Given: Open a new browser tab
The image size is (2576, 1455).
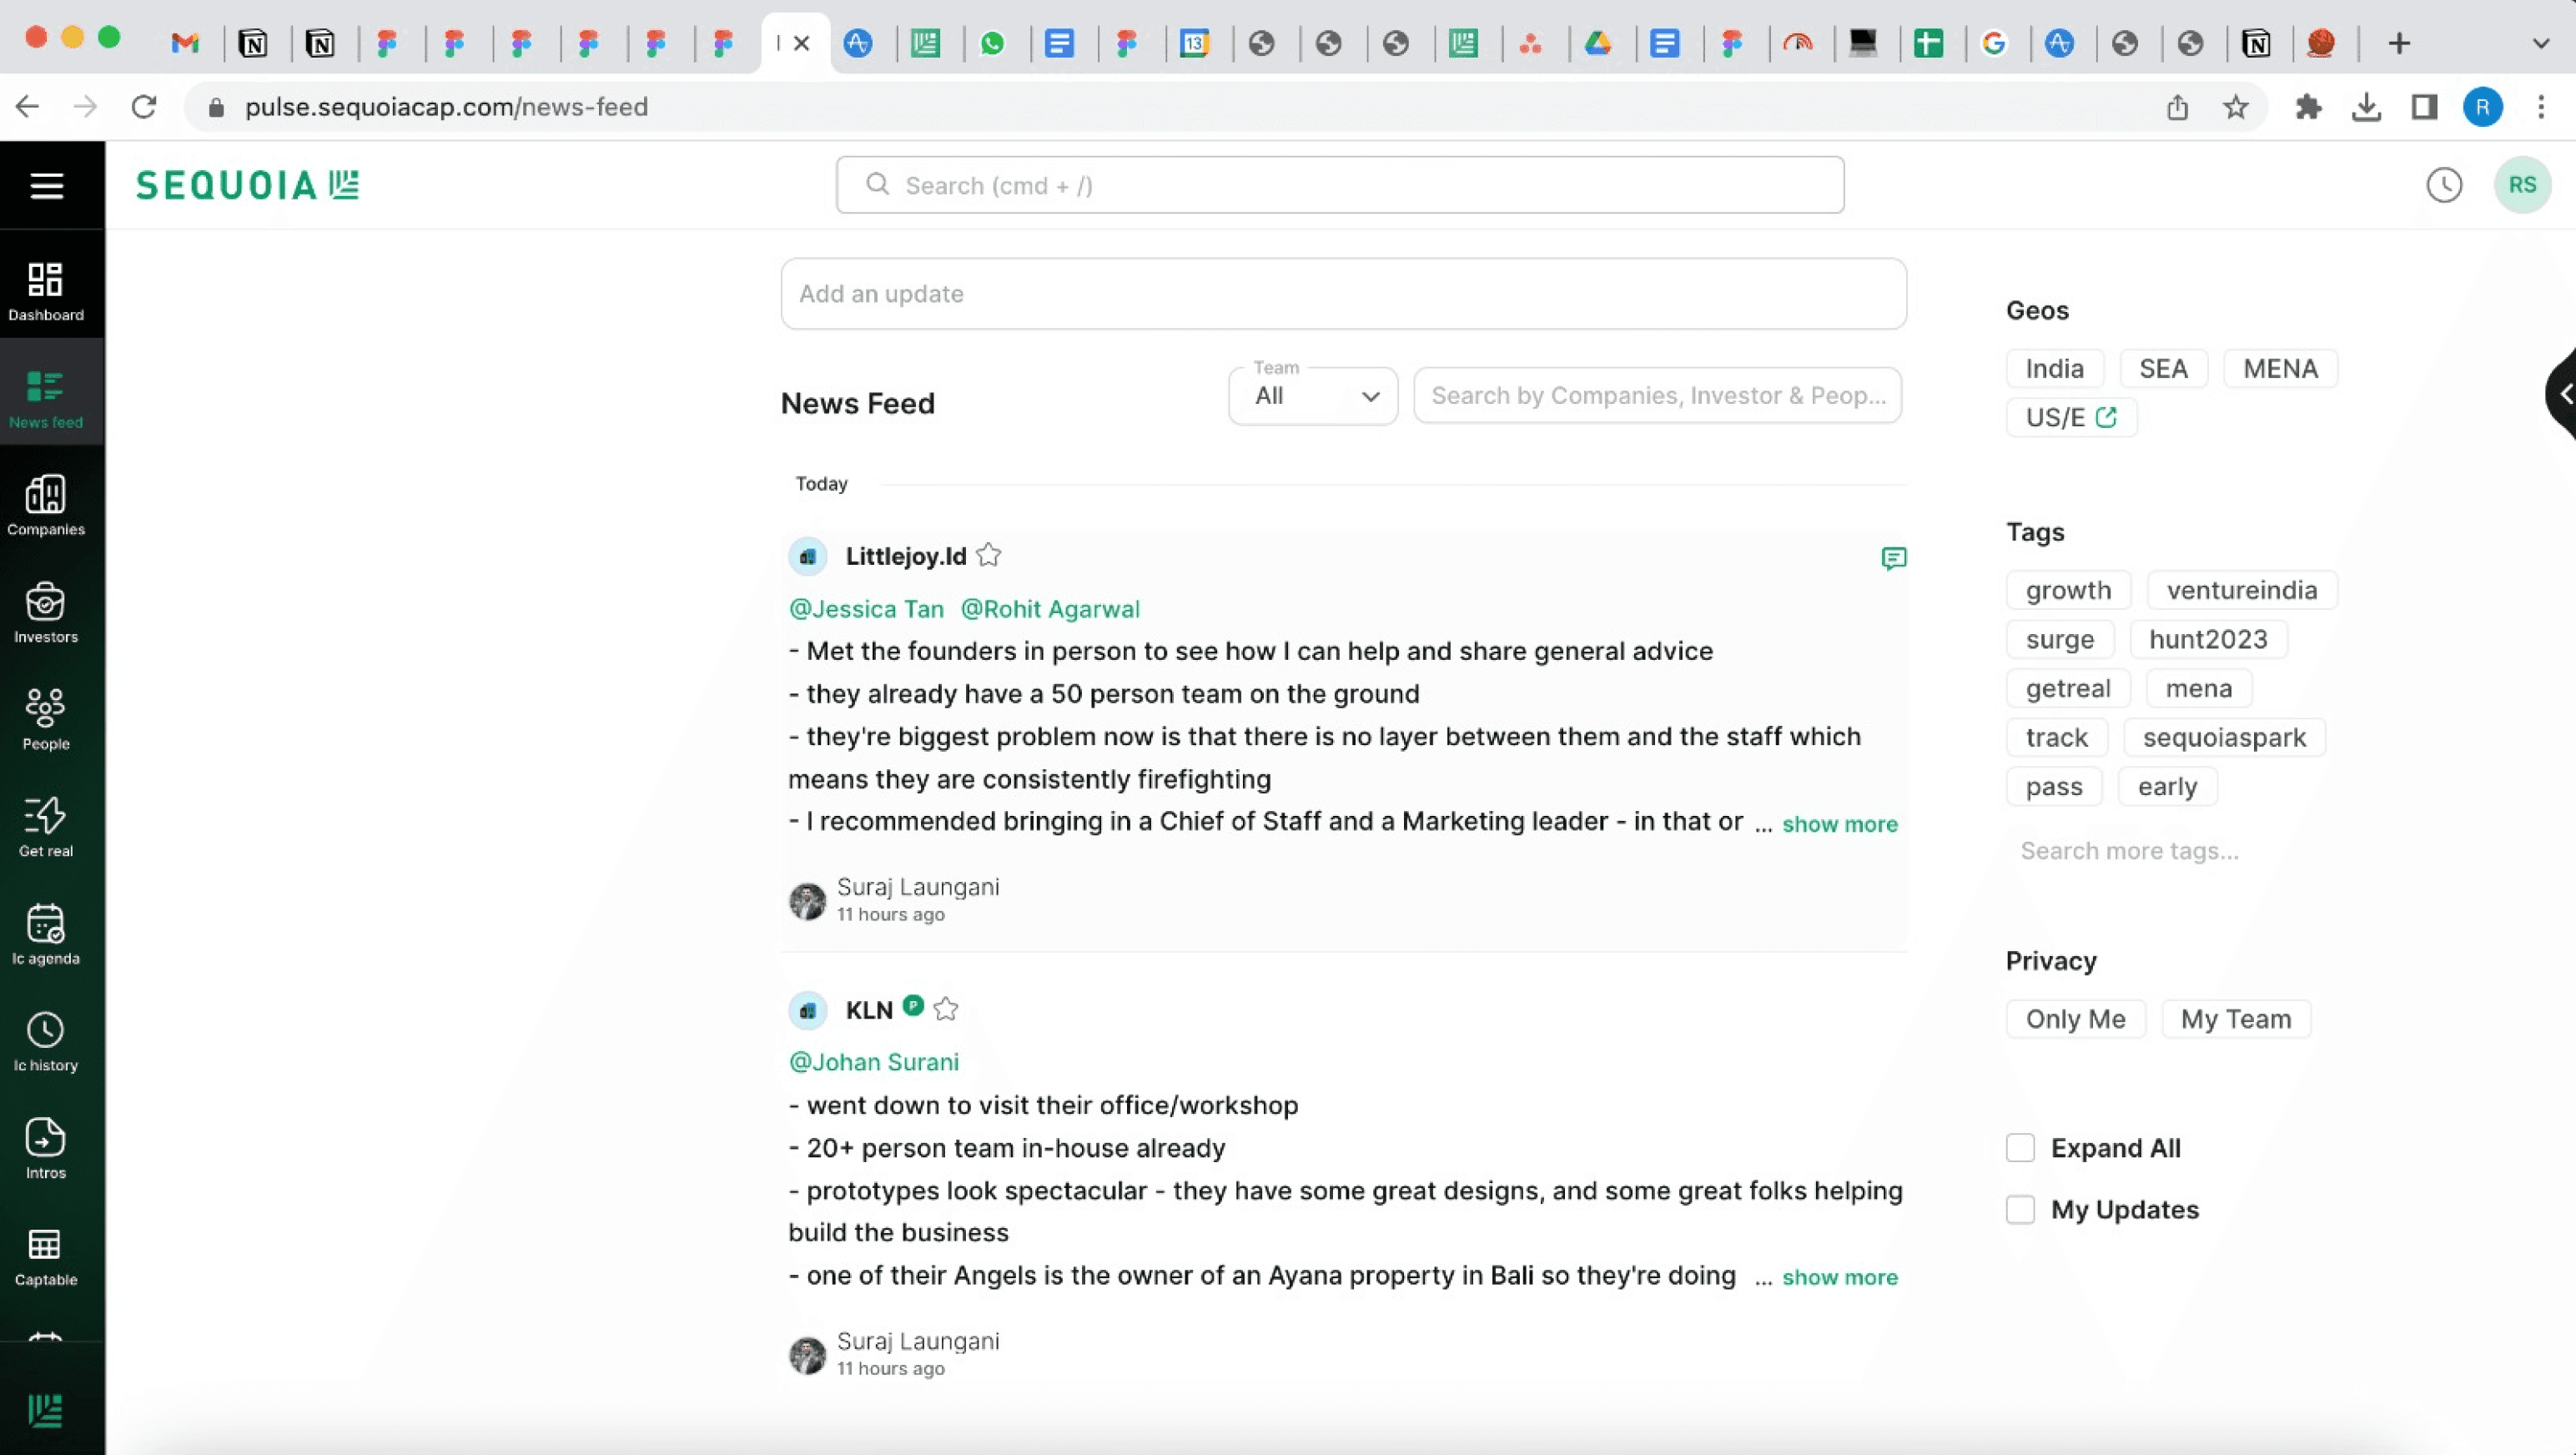Looking at the screenshot, I should pos(2399,43).
